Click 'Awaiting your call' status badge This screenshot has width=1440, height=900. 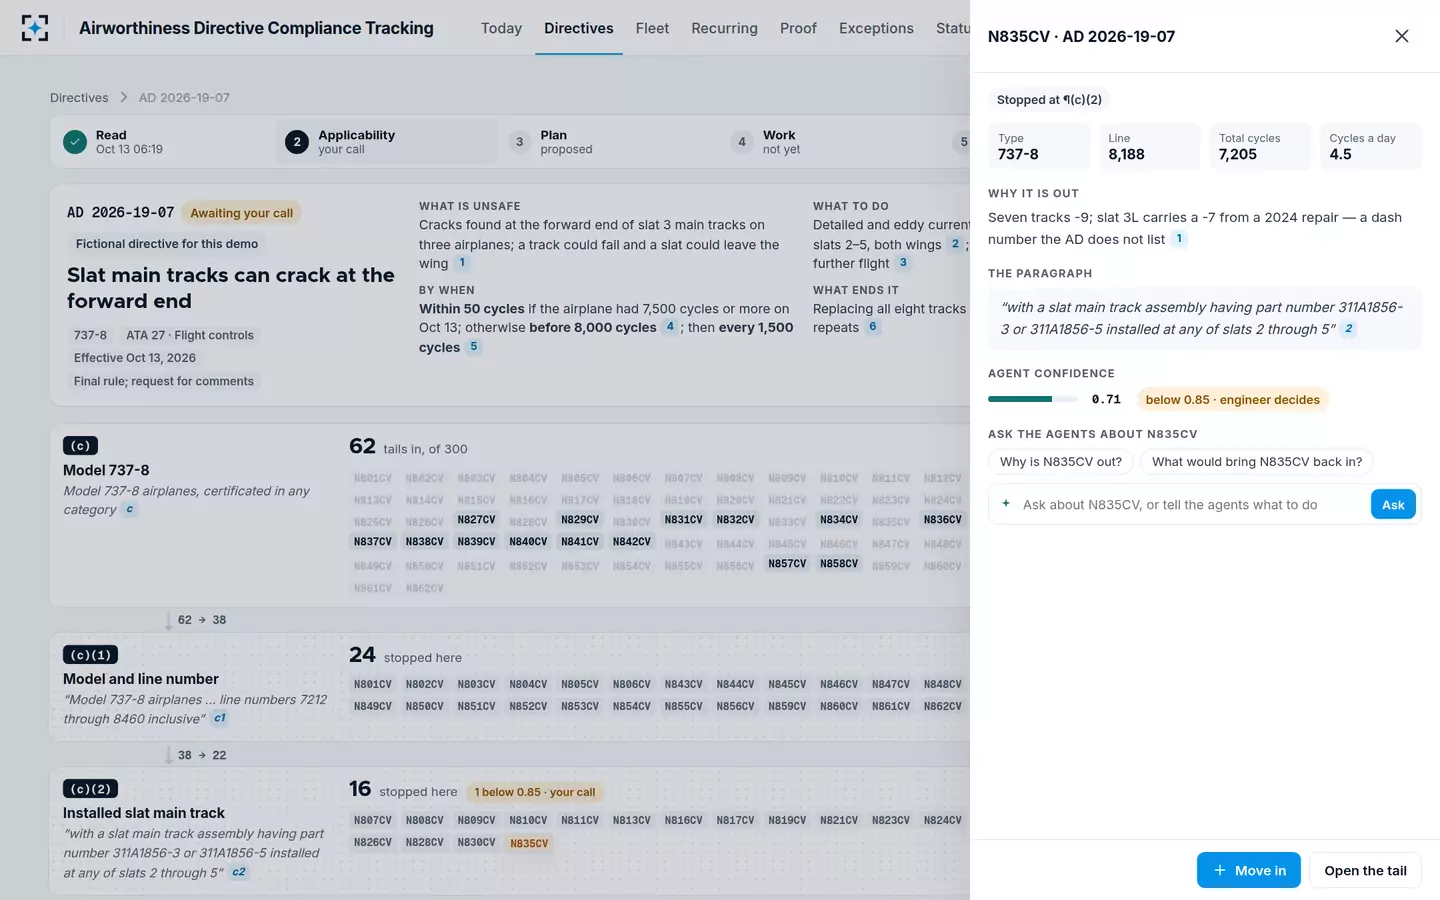tap(242, 213)
